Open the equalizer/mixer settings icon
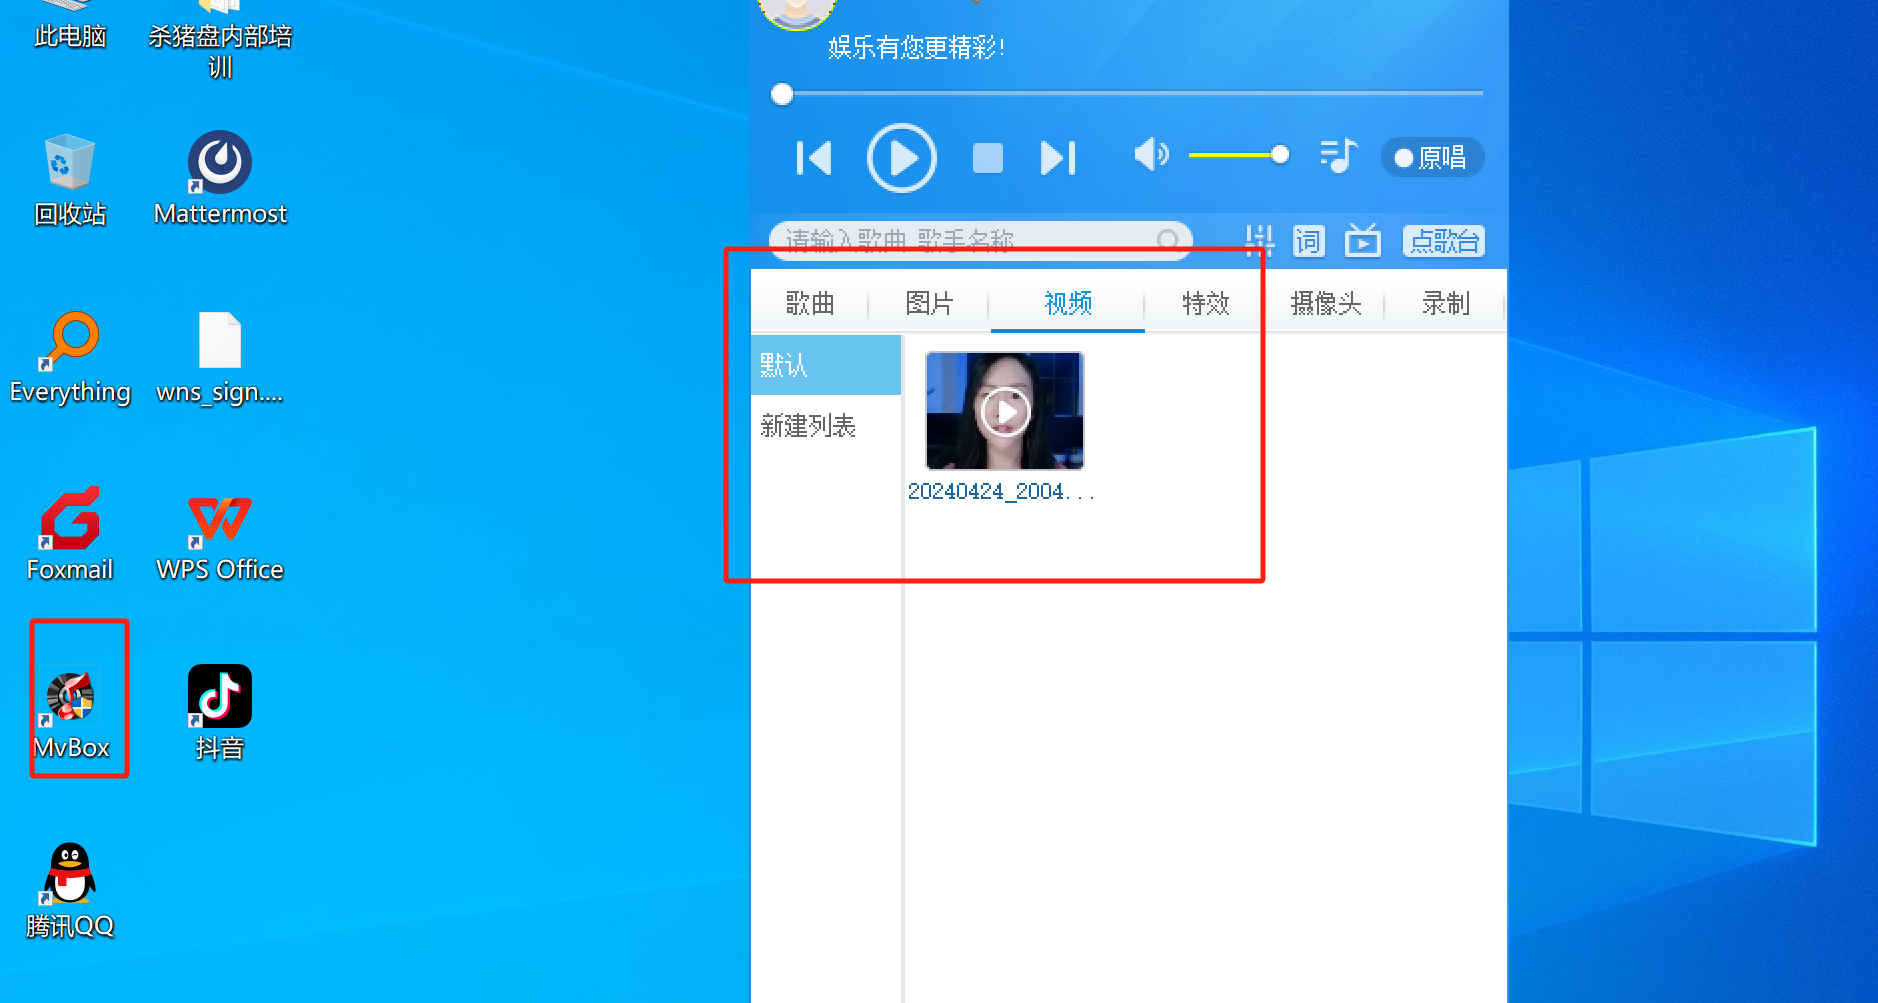Viewport: 1878px width, 1003px height. tap(1259, 241)
